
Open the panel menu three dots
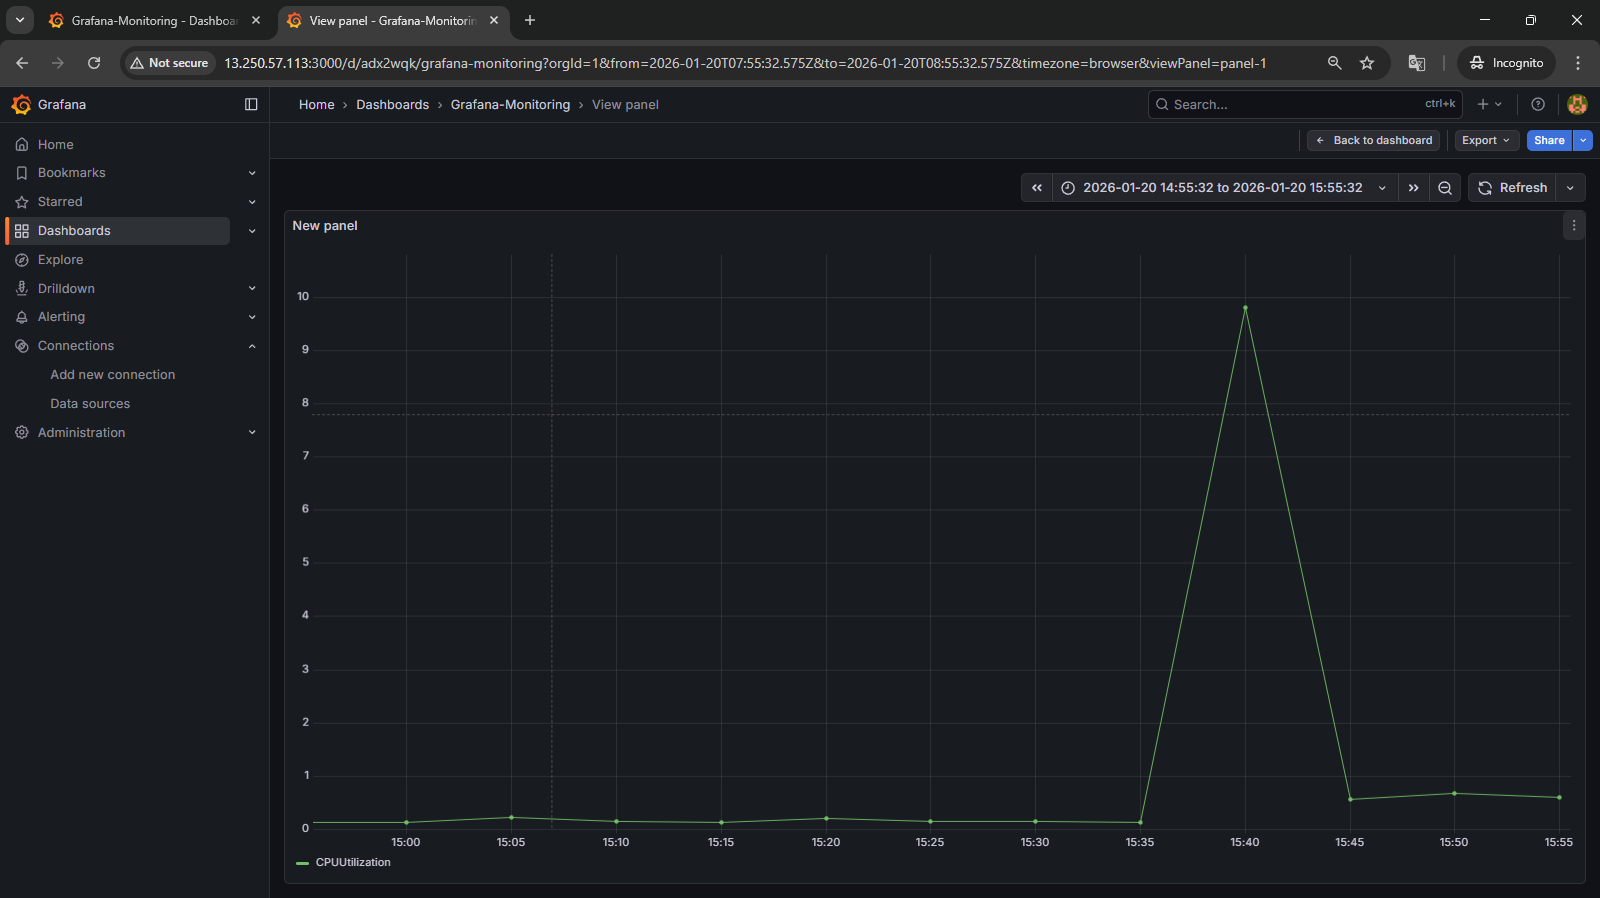1574,226
